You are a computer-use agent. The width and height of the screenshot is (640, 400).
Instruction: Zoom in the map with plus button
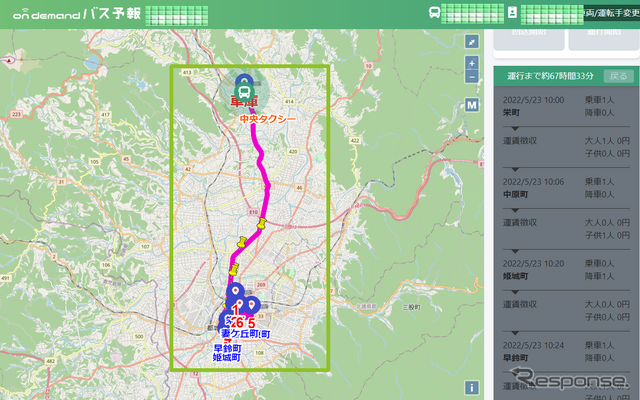point(472,63)
